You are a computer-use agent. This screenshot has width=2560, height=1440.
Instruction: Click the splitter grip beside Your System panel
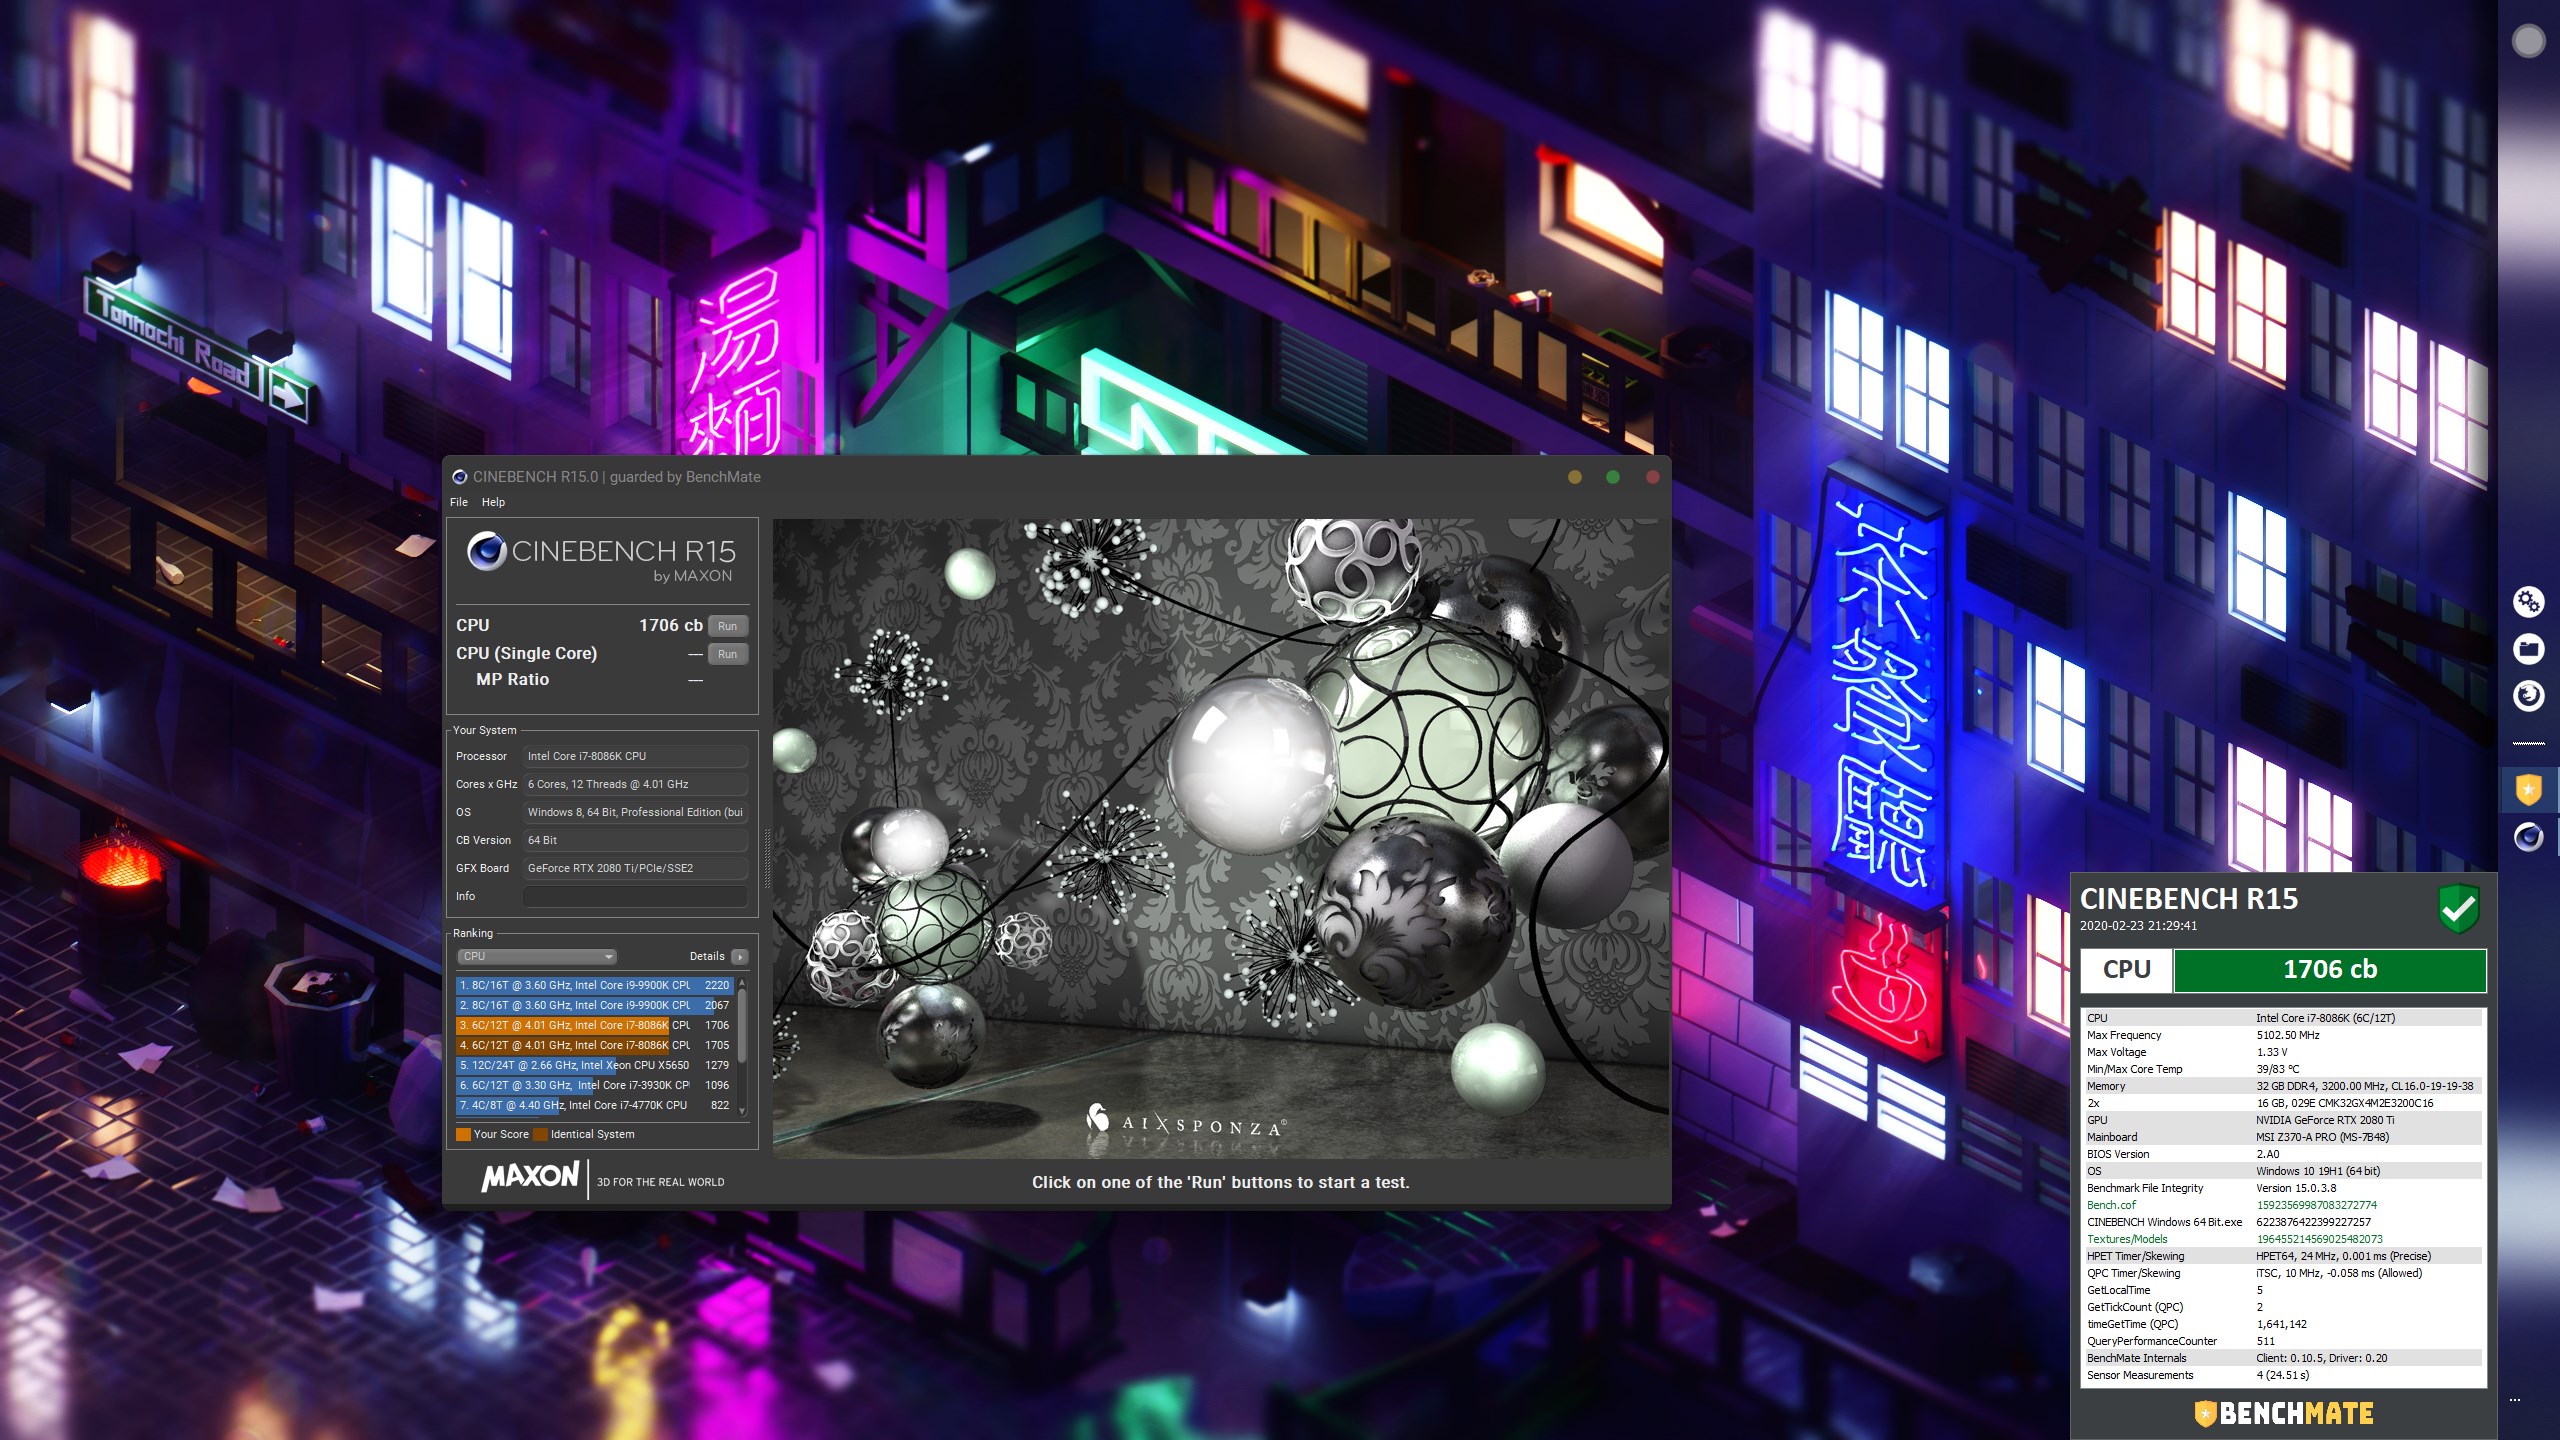point(766,859)
